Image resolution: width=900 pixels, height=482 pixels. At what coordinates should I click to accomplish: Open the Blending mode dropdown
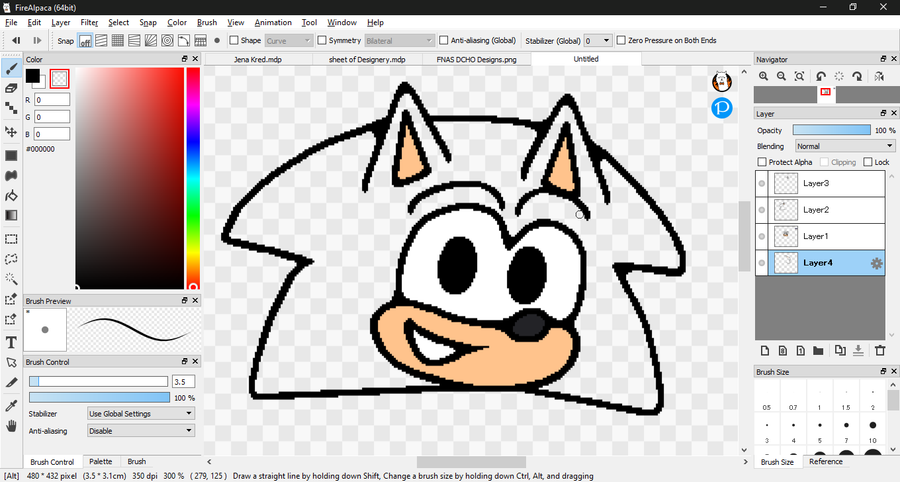[845, 146]
